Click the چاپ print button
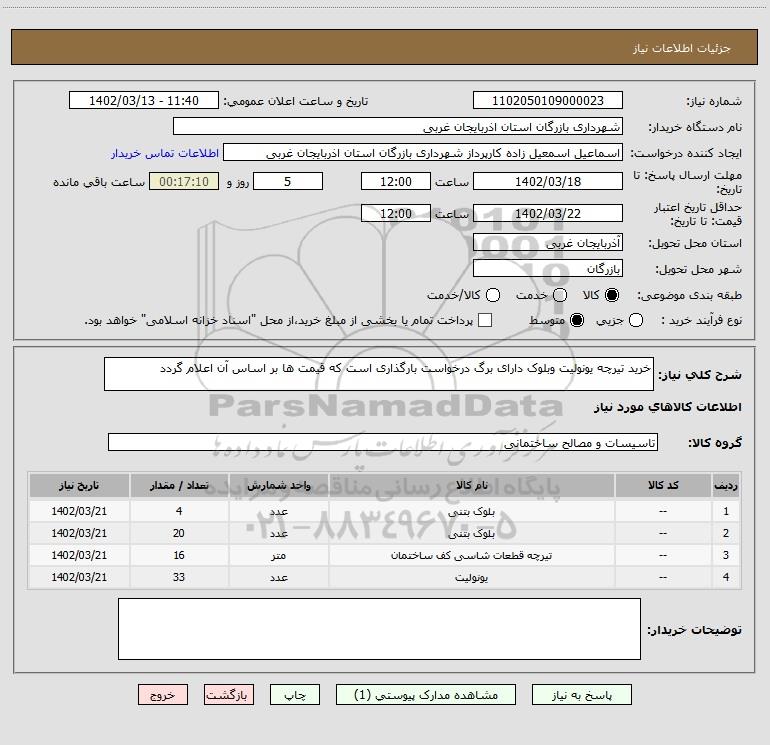 click(295, 695)
